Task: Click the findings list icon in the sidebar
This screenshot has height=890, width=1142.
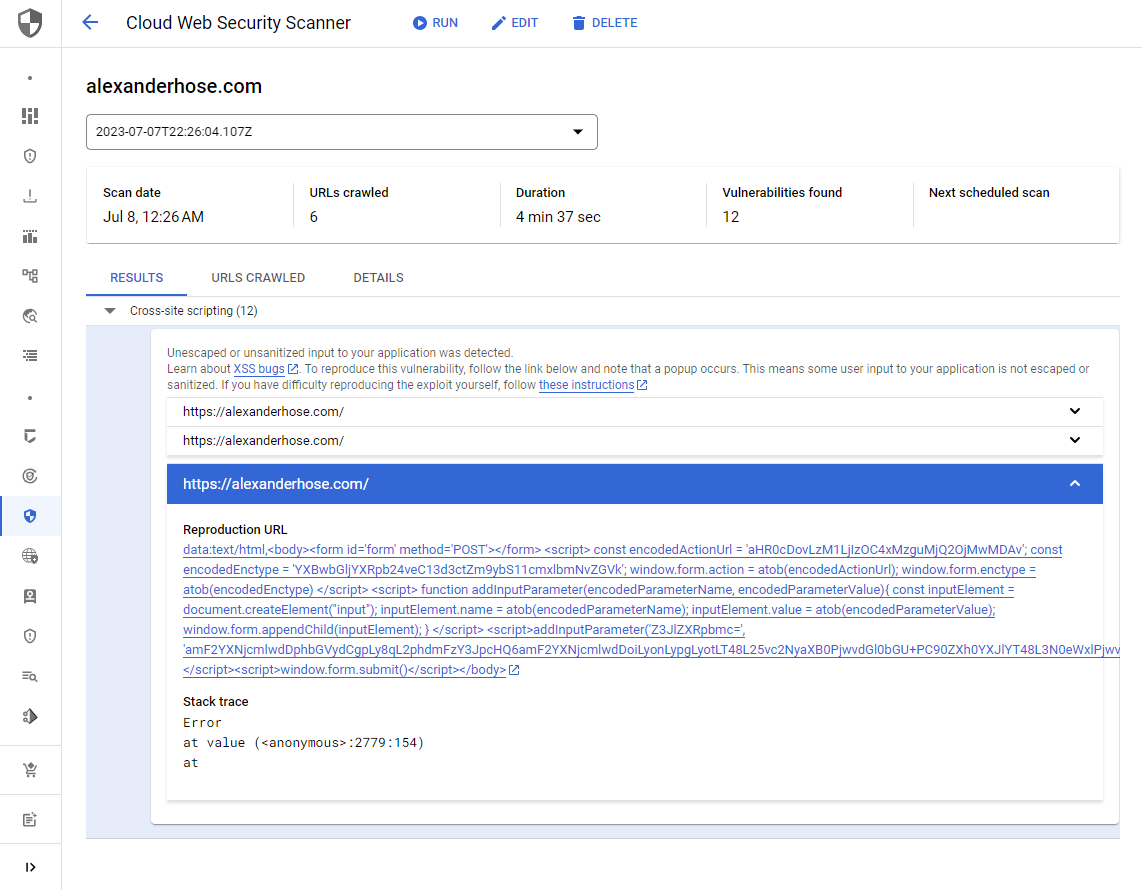Action: click(30, 355)
